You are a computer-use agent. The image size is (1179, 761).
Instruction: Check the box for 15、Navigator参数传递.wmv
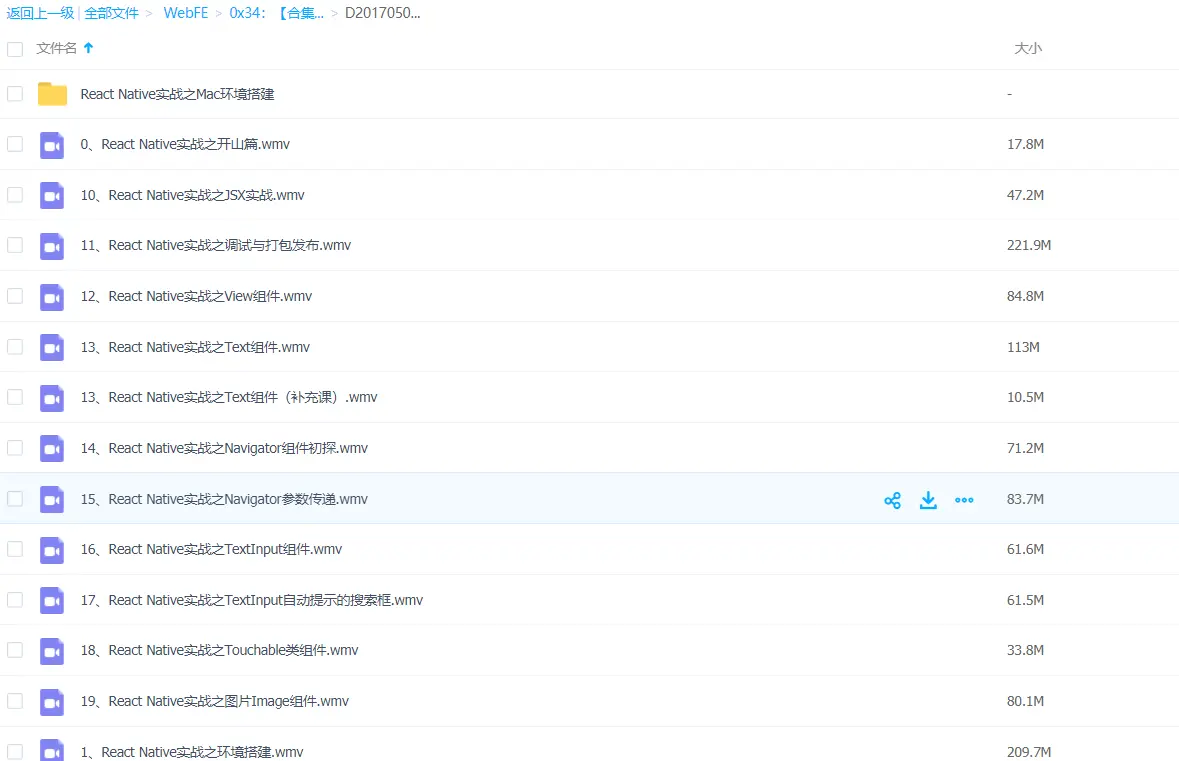tap(15, 499)
